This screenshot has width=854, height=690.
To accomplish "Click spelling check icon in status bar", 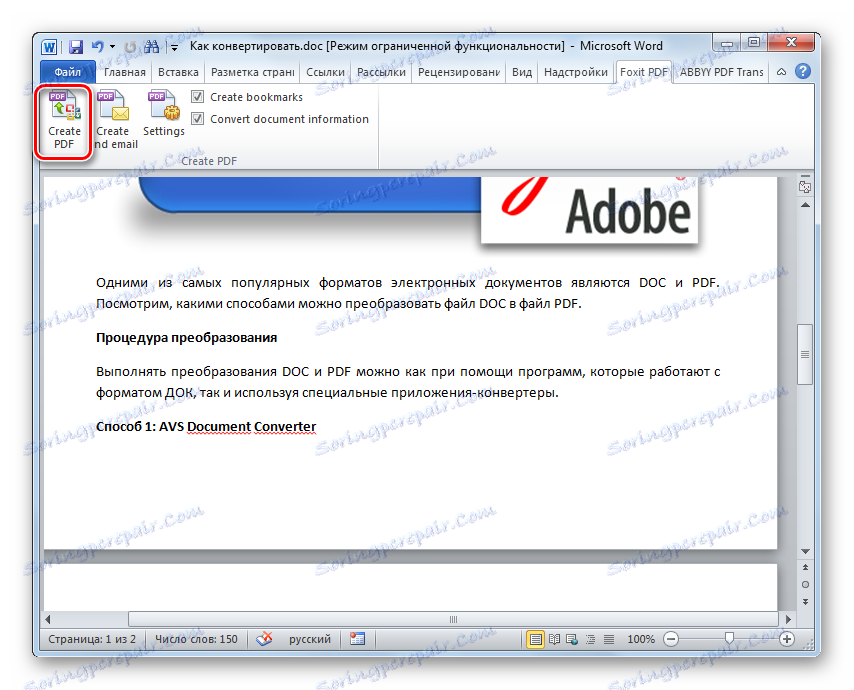I will click(265, 639).
